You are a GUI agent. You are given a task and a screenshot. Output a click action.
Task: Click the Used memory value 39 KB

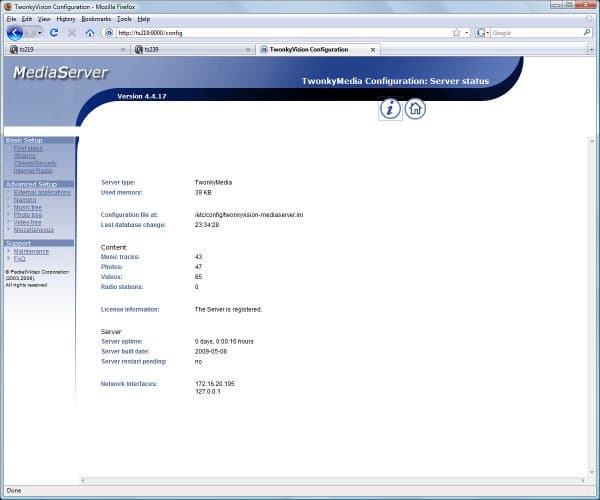point(203,192)
